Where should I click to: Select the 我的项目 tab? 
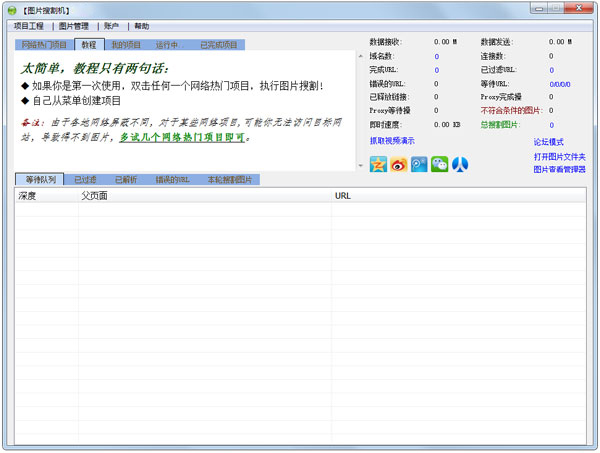(126, 45)
